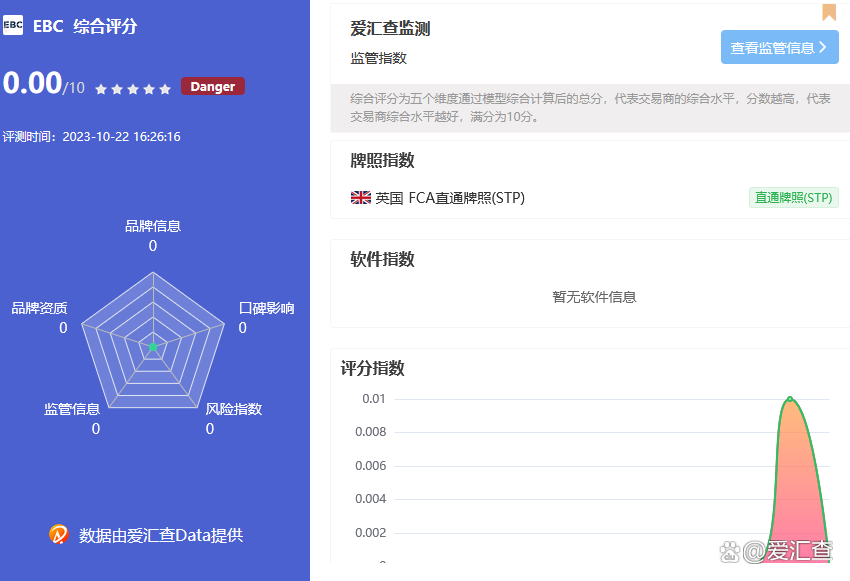Viewport: 850px width, 581px height.
Task: Click the orange bookmark icon
Action: click(829, 11)
